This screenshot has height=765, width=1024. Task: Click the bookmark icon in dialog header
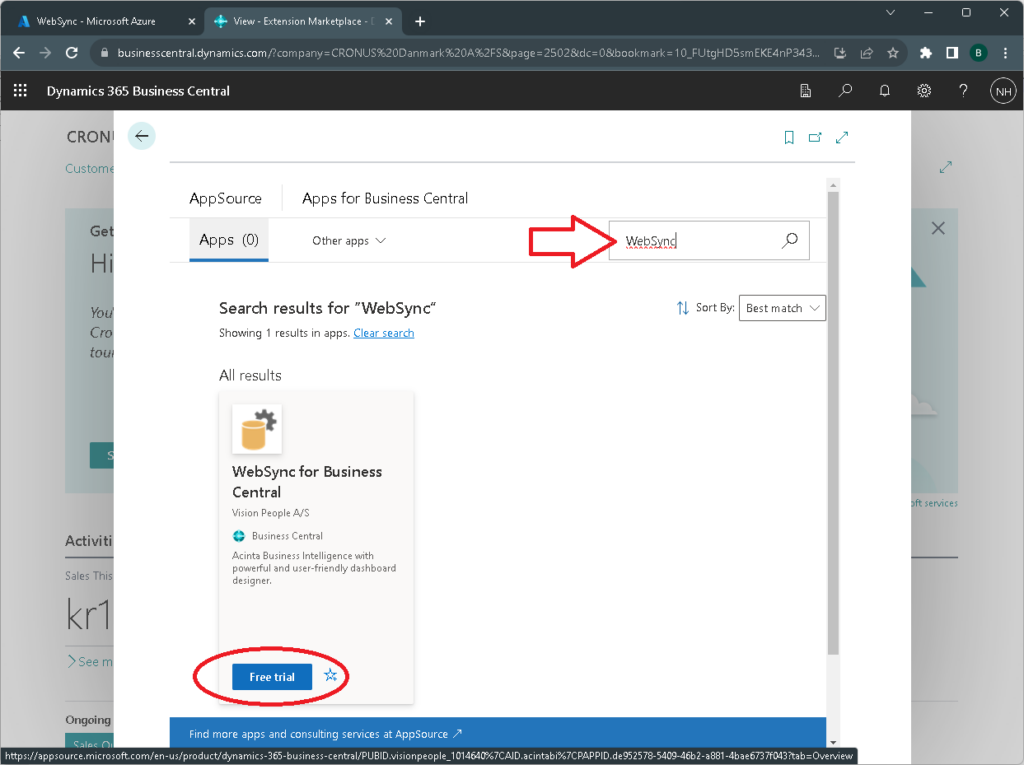point(789,138)
